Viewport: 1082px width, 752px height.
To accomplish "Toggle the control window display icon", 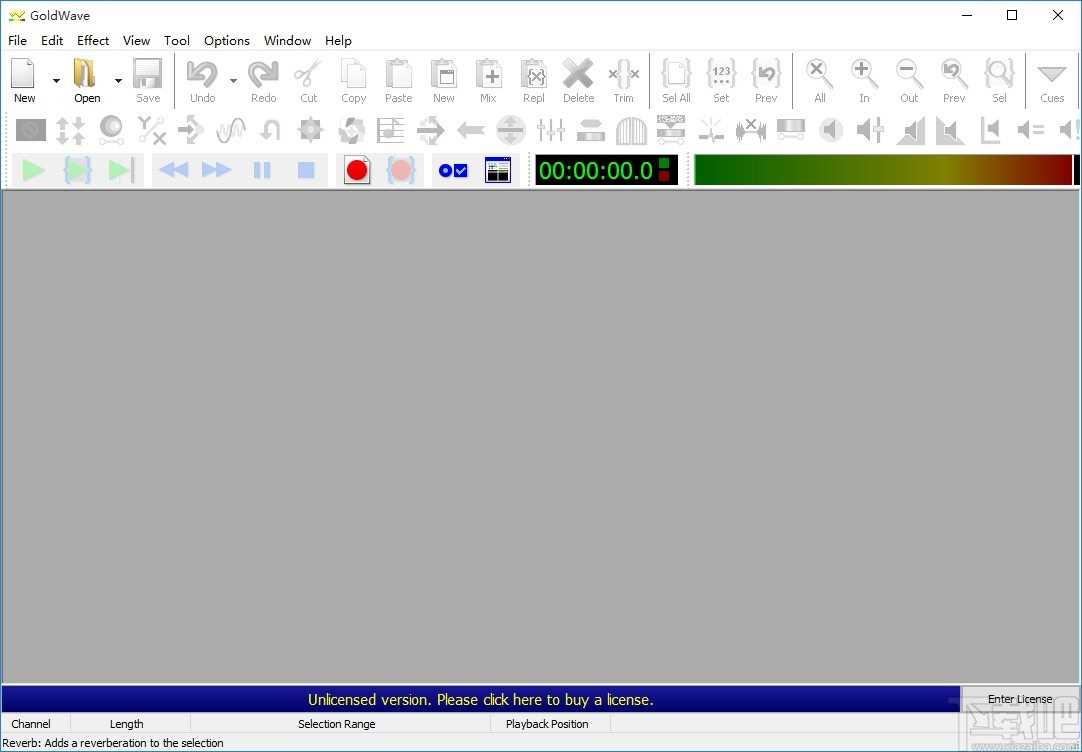I will pos(497,170).
